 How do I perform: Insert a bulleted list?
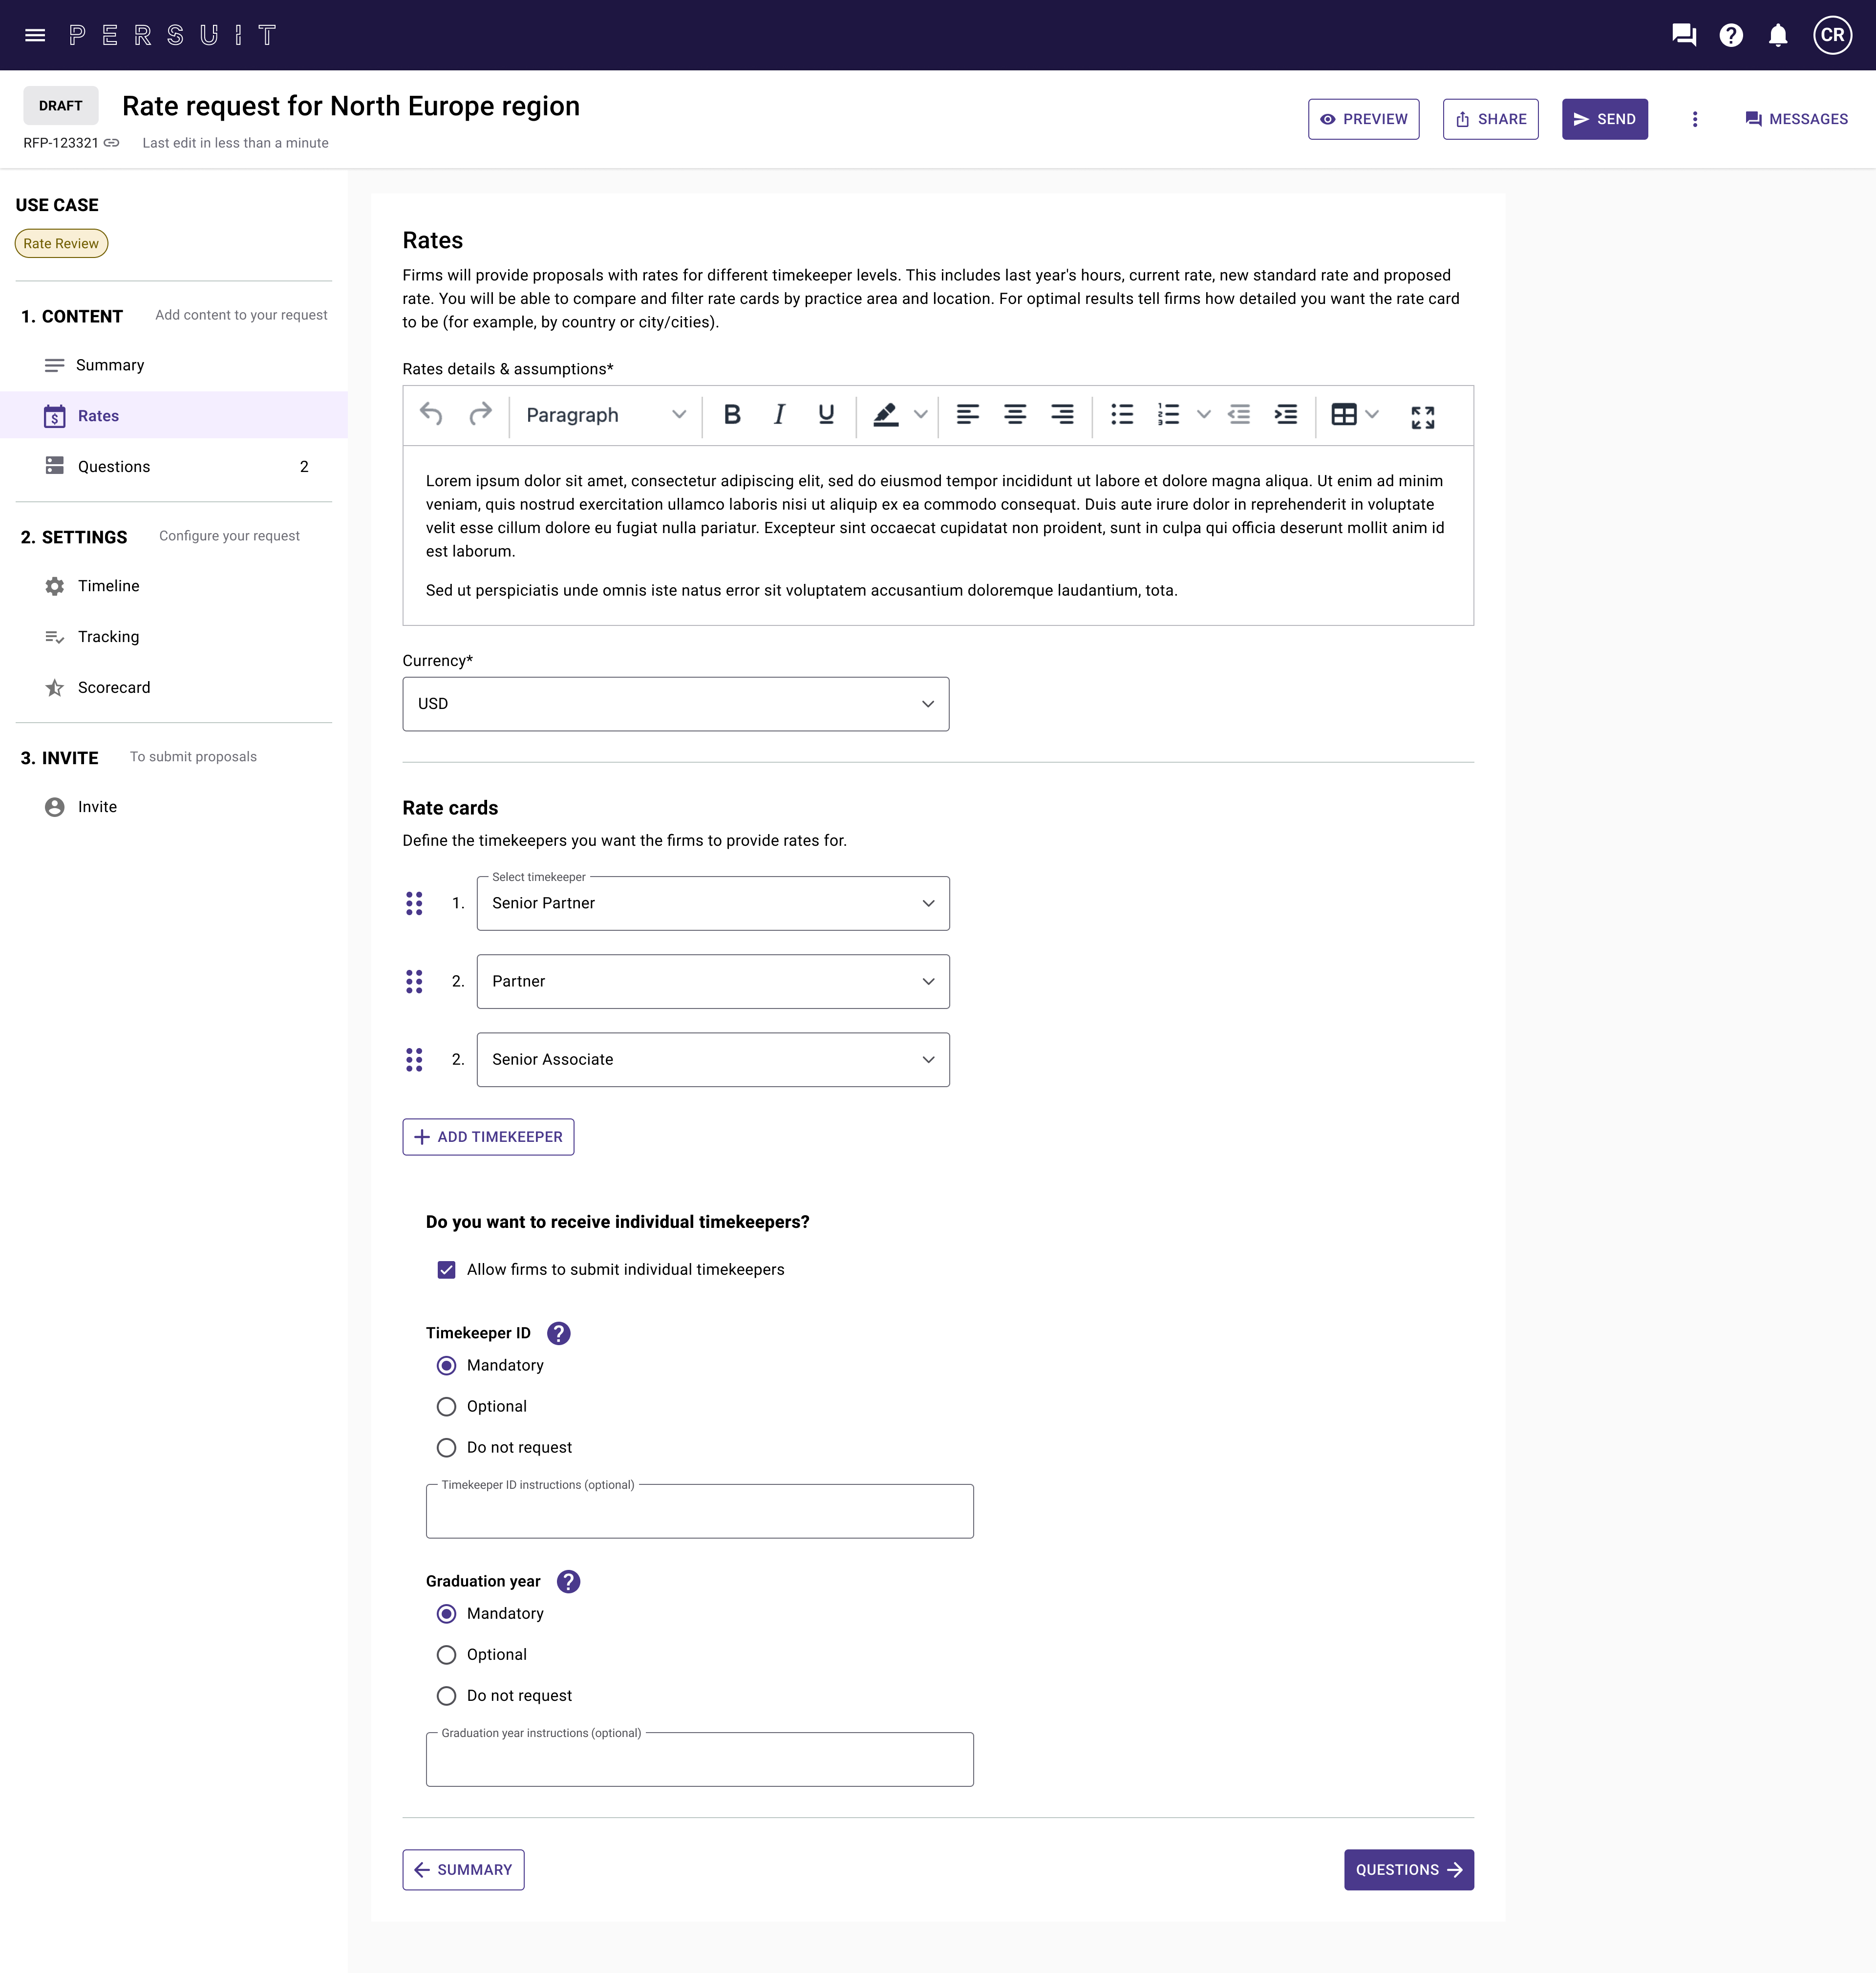click(1122, 414)
